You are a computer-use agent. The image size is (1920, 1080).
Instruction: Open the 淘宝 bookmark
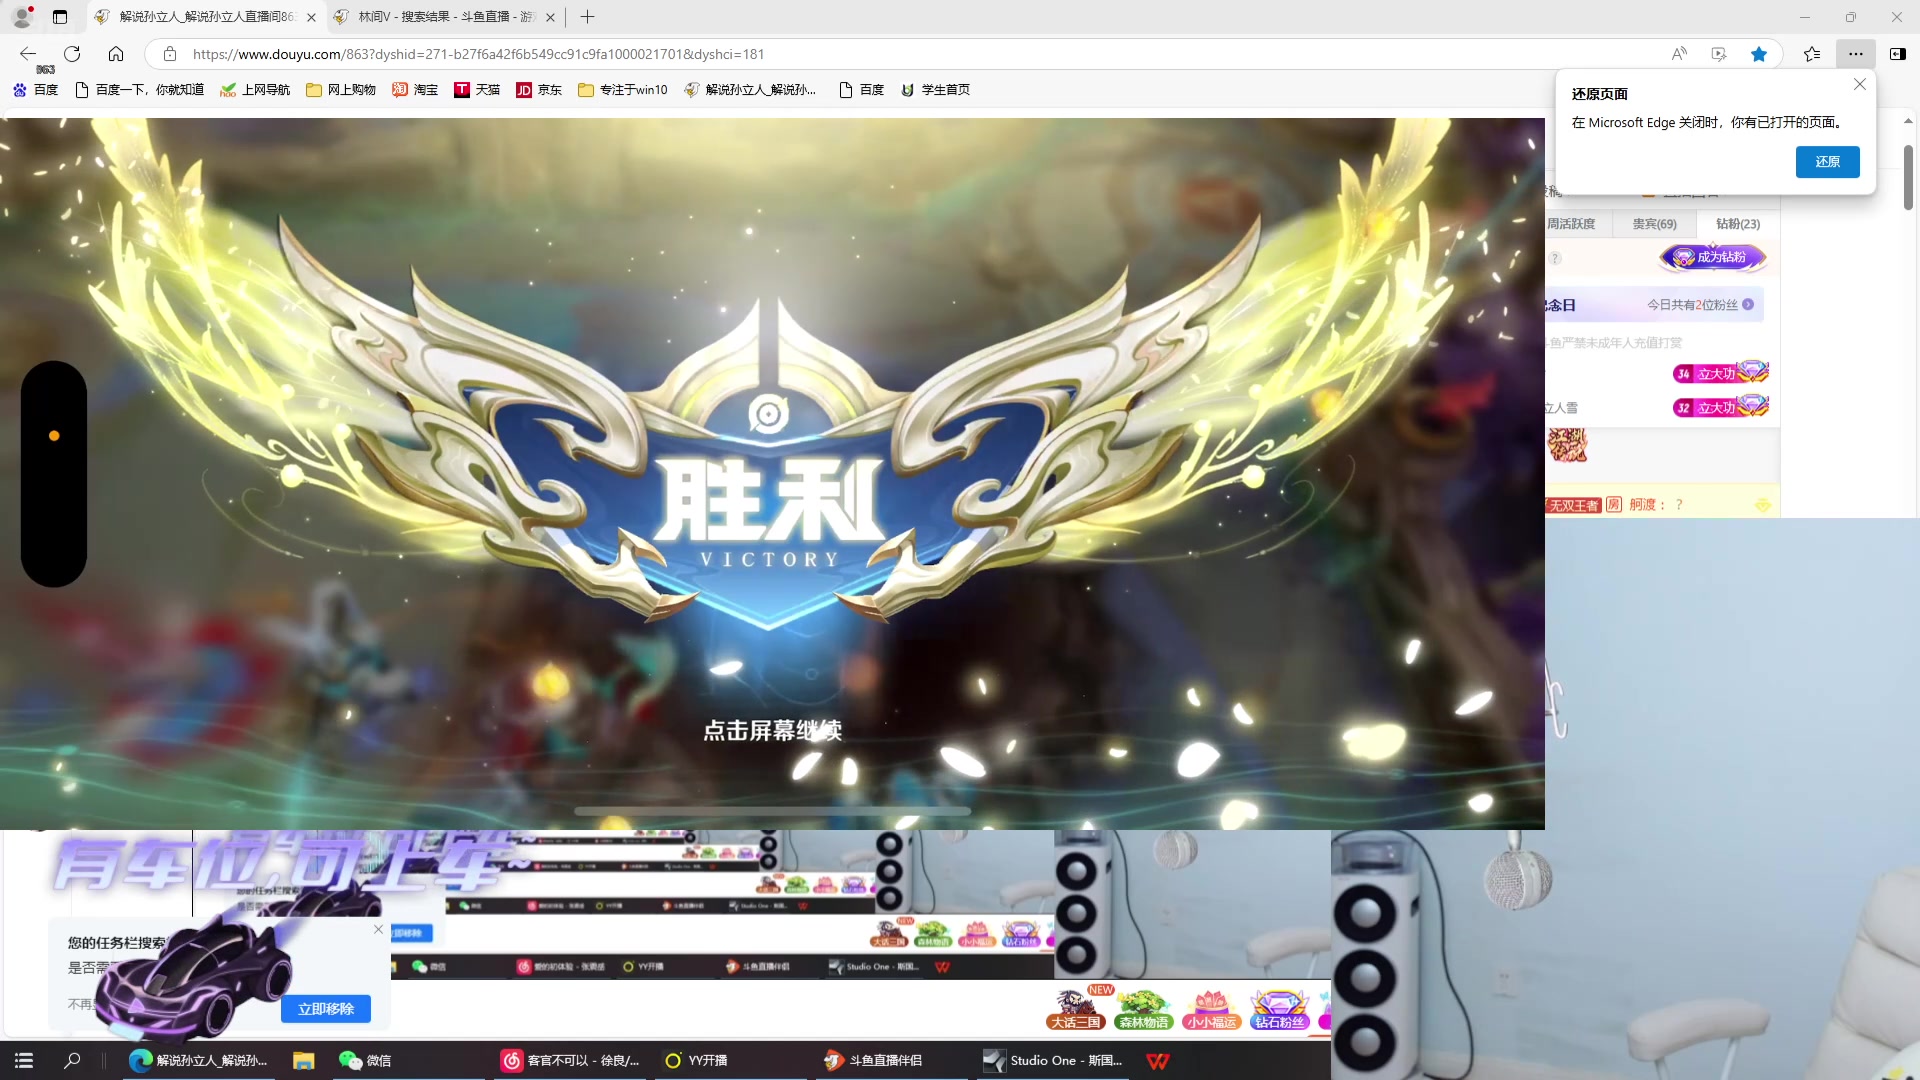(x=415, y=90)
